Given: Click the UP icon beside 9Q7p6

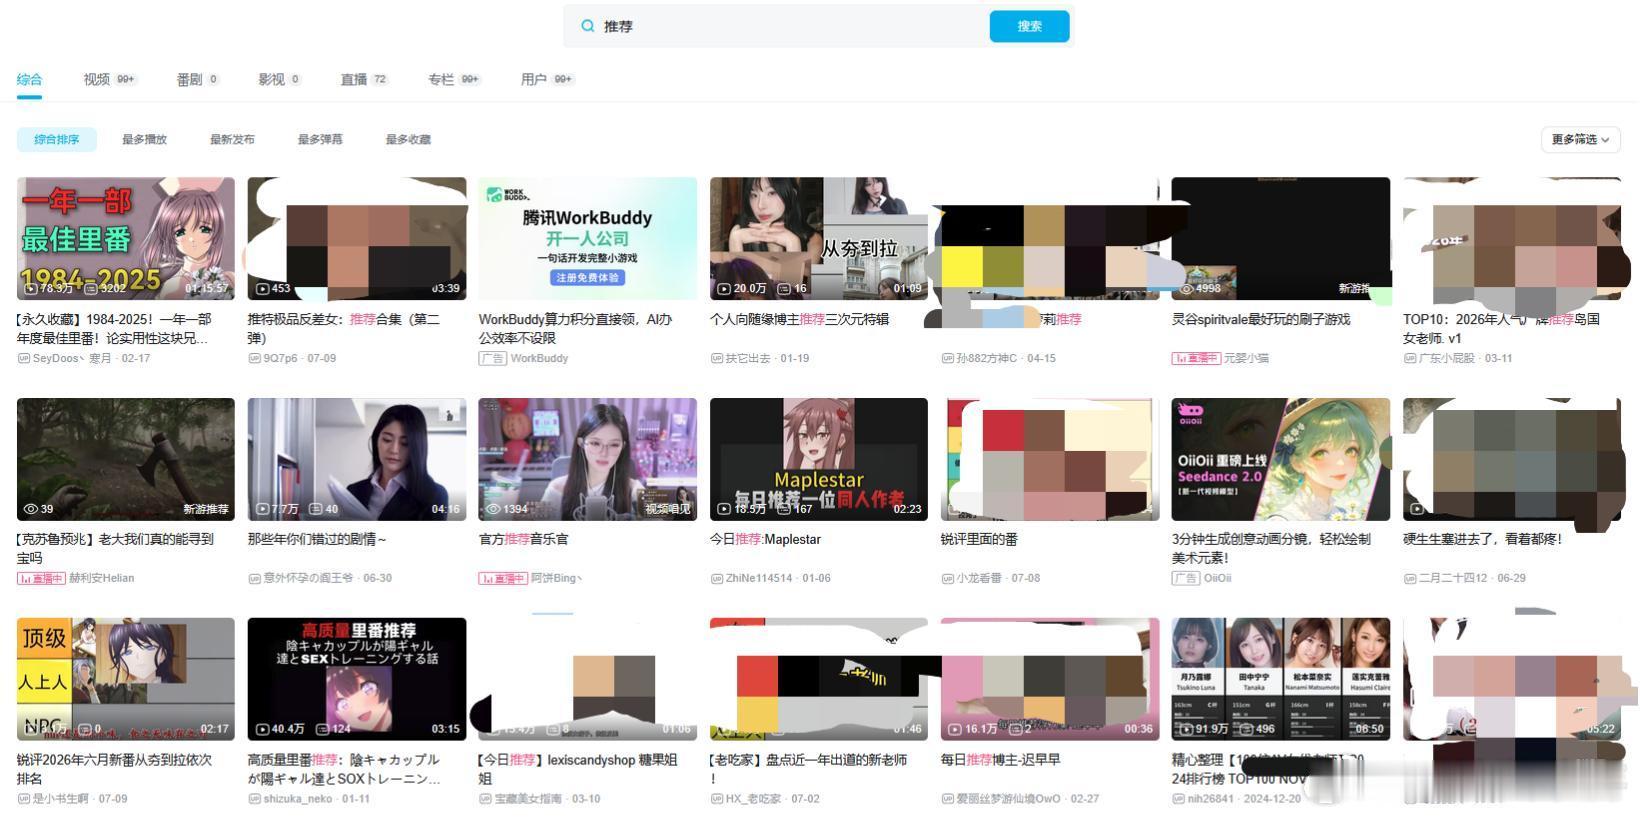Looking at the screenshot, I should coord(255,358).
